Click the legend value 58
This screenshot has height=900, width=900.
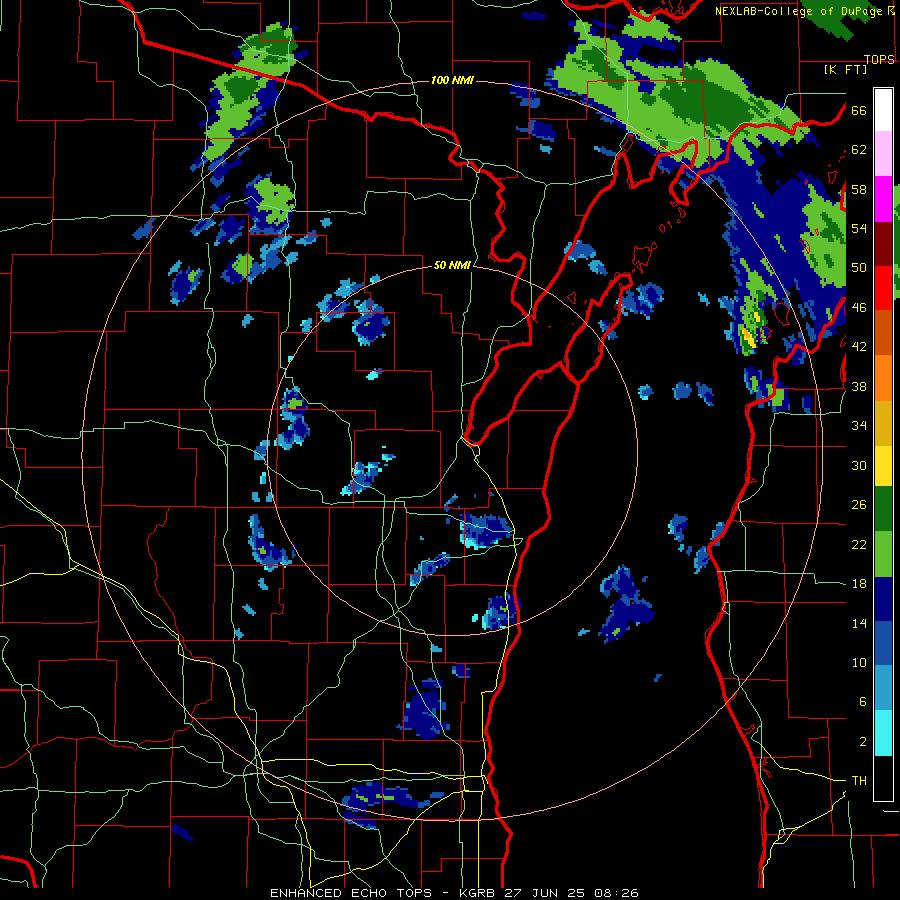pyautogui.click(x=859, y=189)
